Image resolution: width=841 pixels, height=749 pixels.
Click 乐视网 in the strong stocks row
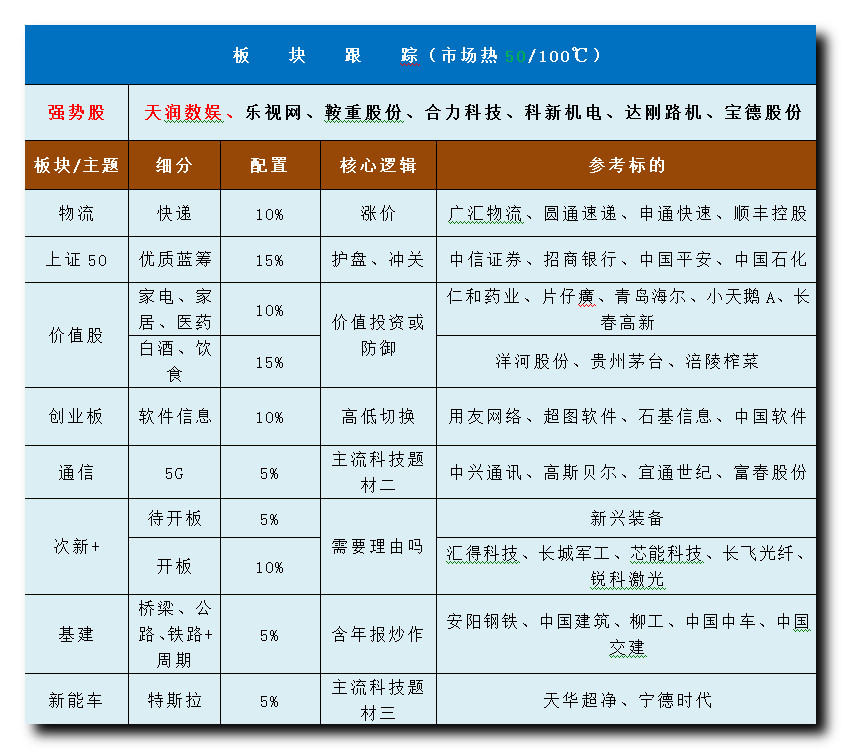[273, 113]
